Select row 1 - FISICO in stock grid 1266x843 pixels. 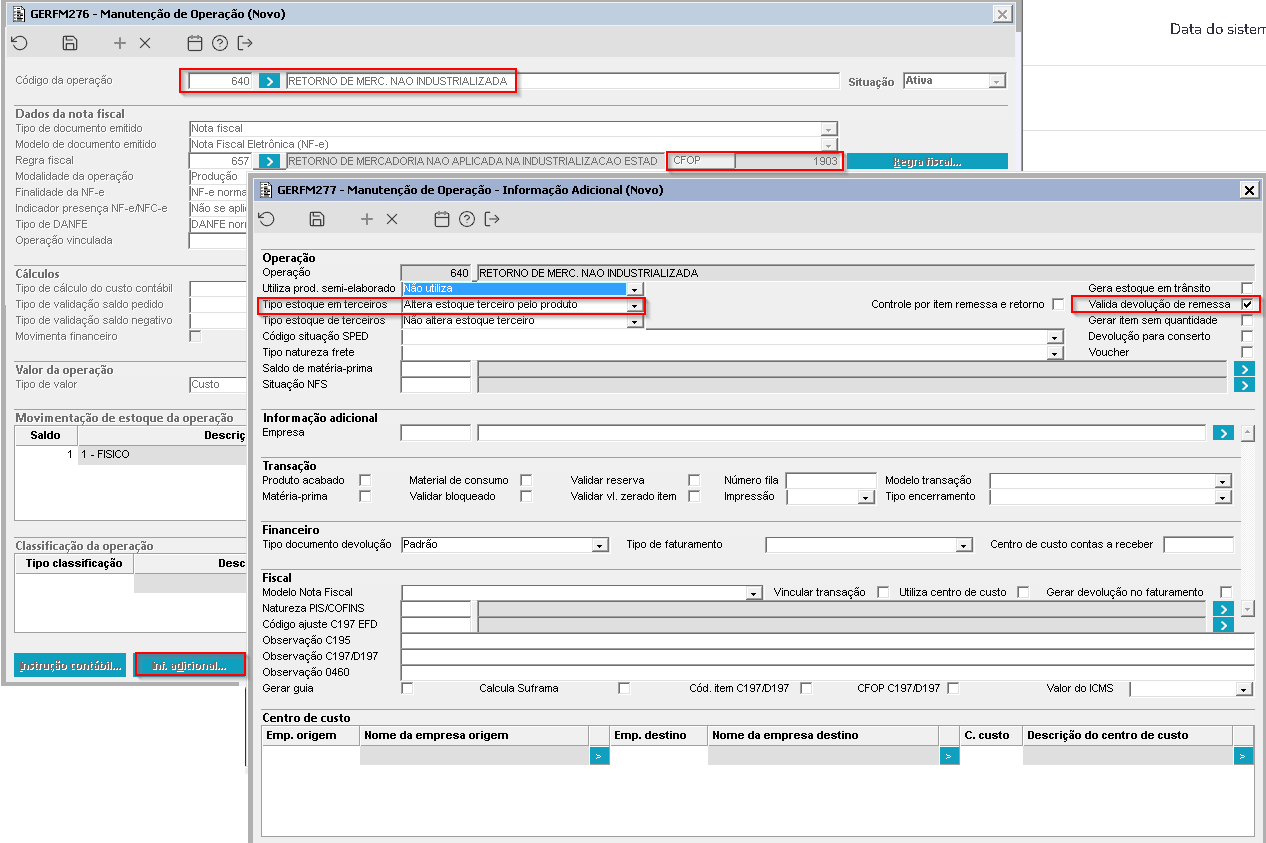tap(130, 454)
